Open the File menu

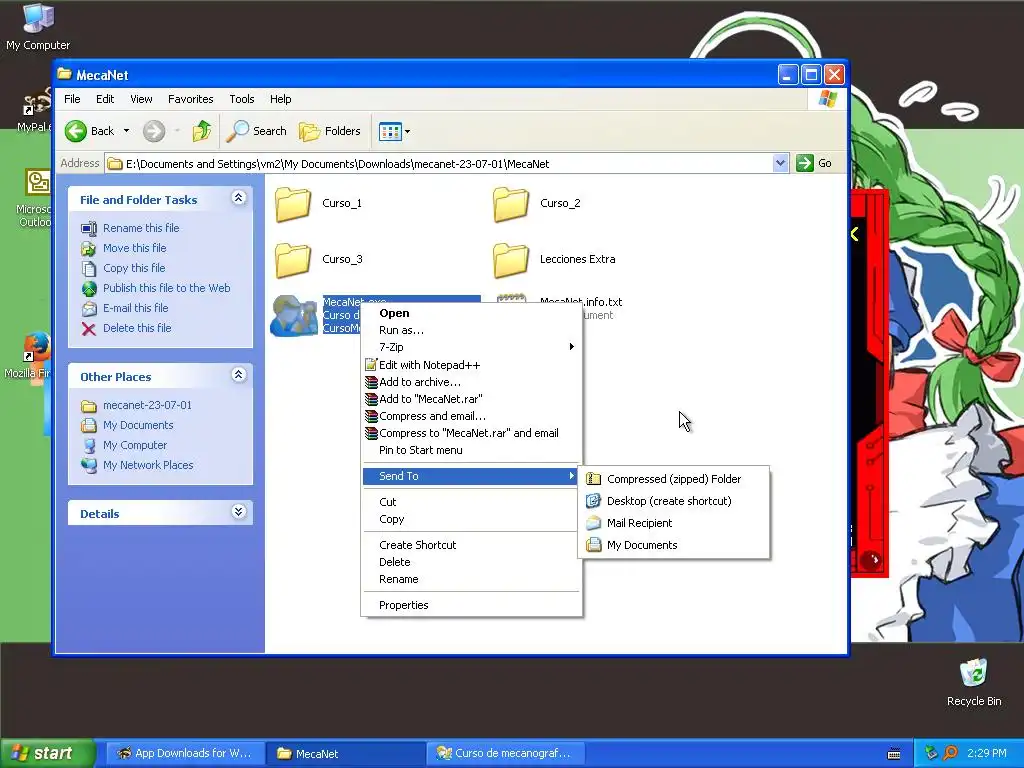point(72,99)
